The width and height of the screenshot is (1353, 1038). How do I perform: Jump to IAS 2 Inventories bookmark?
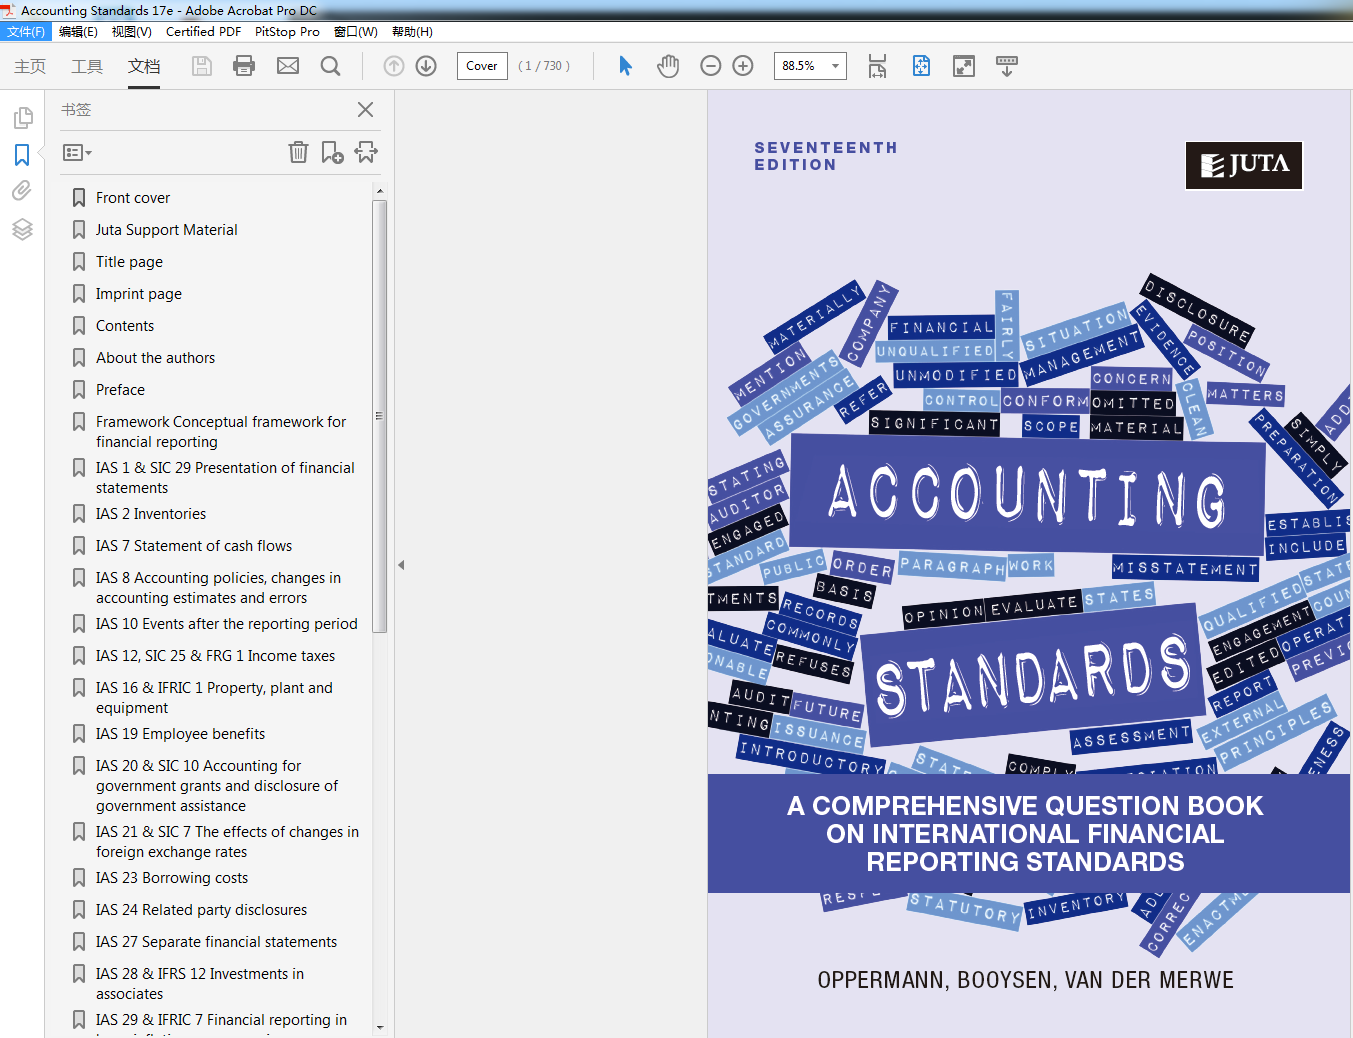pyautogui.click(x=151, y=514)
